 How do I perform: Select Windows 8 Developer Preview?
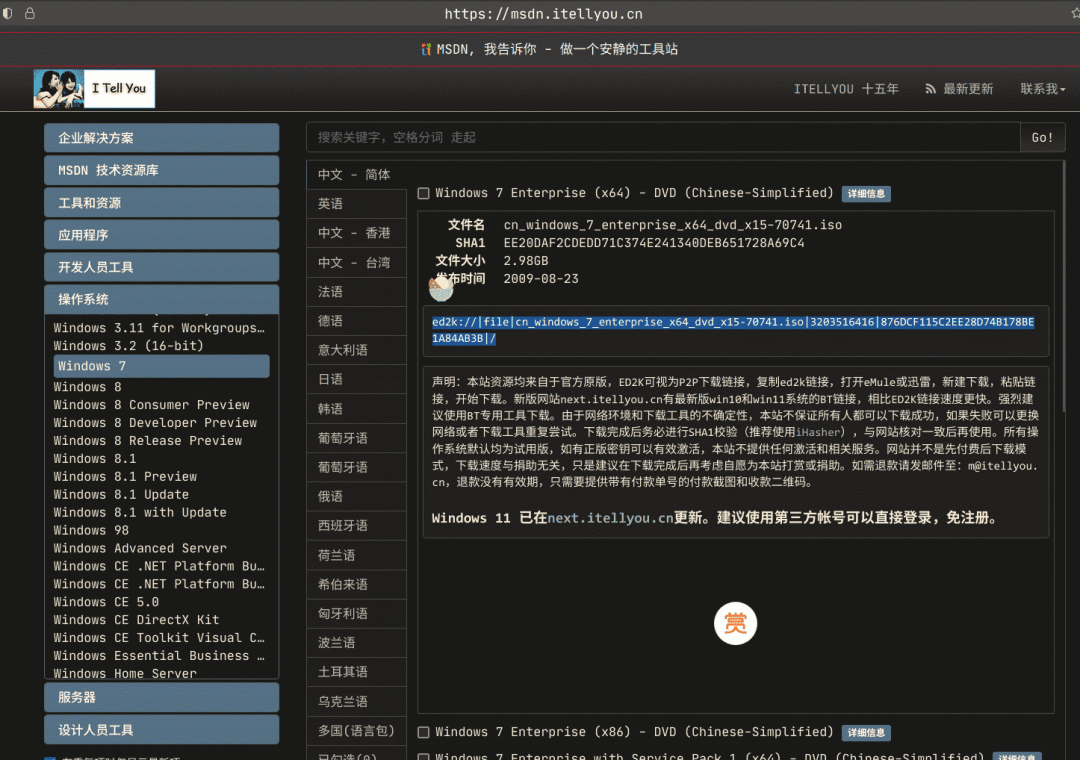pos(155,423)
